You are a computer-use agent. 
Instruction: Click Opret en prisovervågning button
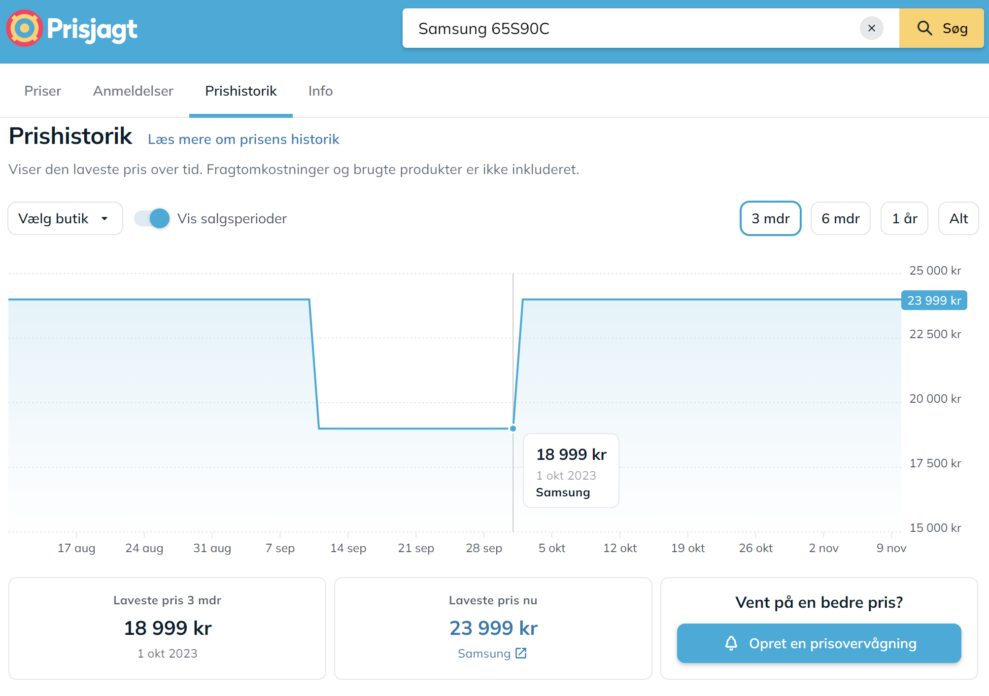click(x=818, y=644)
